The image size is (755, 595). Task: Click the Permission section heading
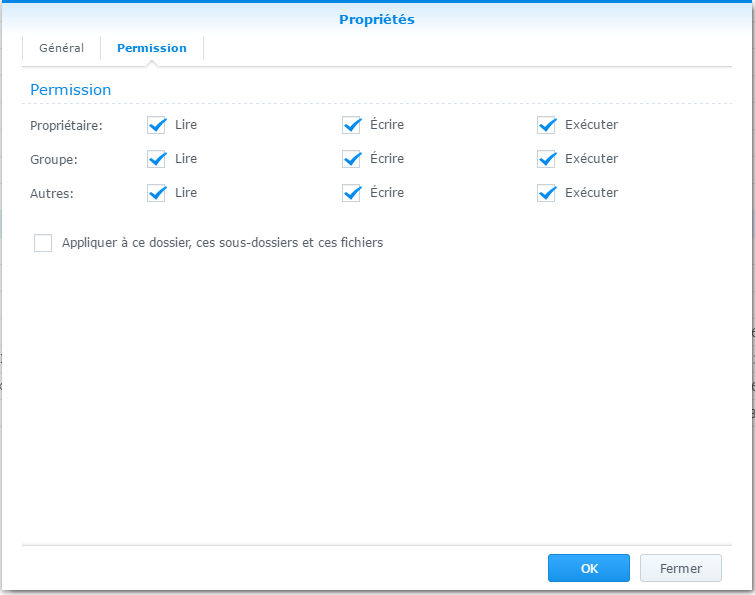point(70,90)
